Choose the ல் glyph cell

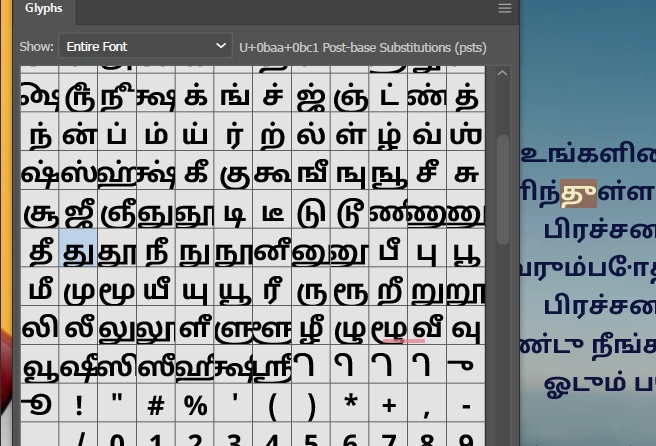point(311,132)
